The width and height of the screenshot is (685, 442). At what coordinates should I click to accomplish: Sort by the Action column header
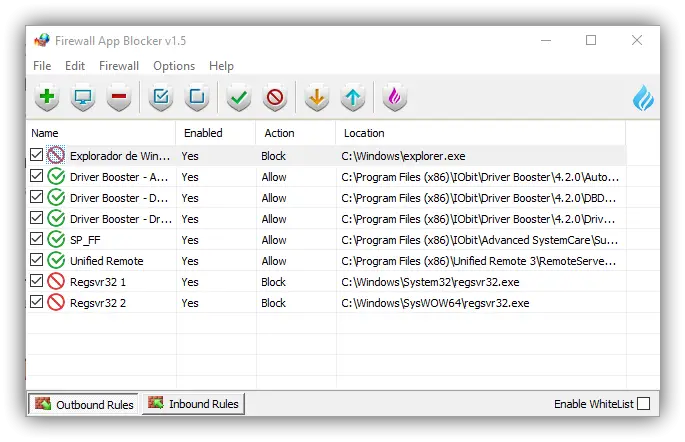point(296,133)
